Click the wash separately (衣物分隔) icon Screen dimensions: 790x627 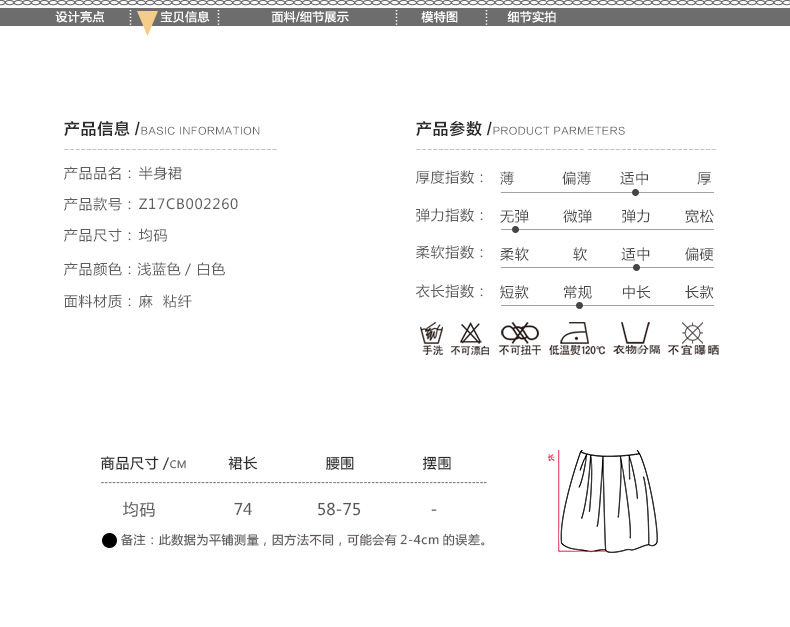[635, 333]
